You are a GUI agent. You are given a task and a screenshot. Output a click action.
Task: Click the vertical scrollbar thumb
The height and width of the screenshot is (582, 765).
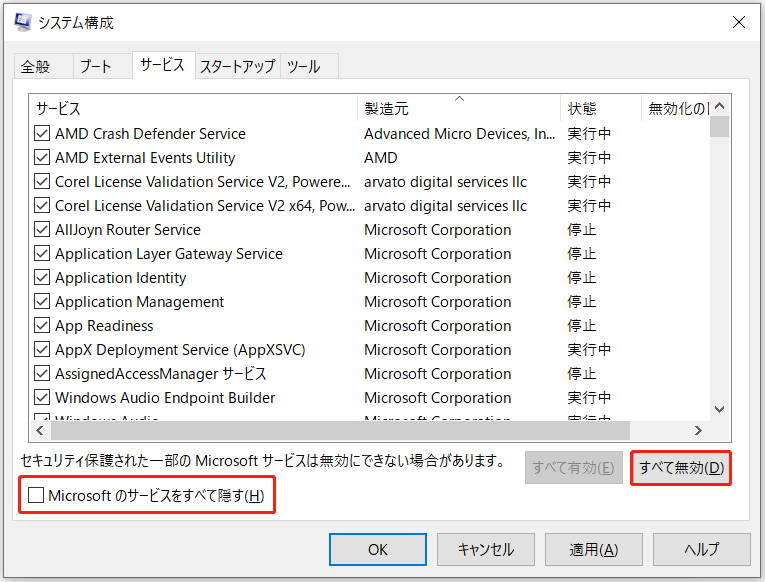[720, 126]
